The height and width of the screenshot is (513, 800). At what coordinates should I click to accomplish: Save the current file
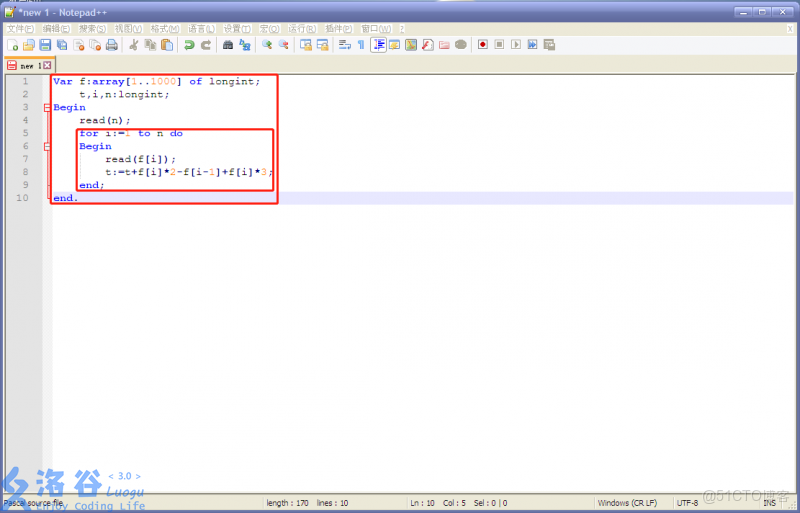pos(45,45)
